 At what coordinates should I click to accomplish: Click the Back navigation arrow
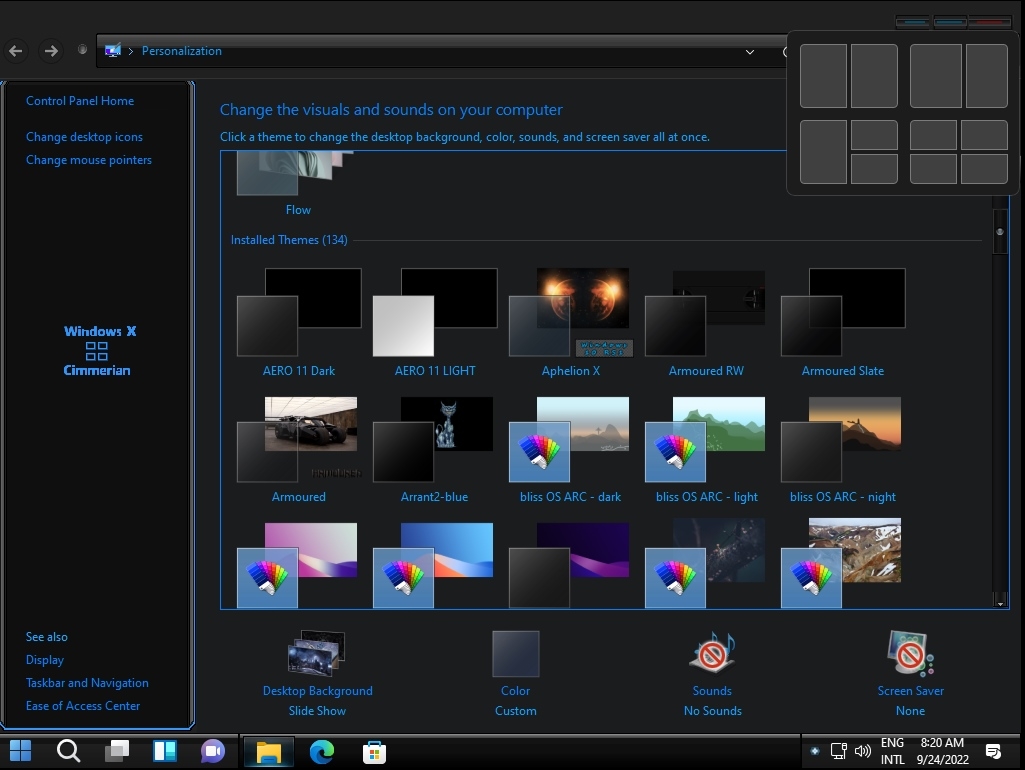(x=16, y=51)
